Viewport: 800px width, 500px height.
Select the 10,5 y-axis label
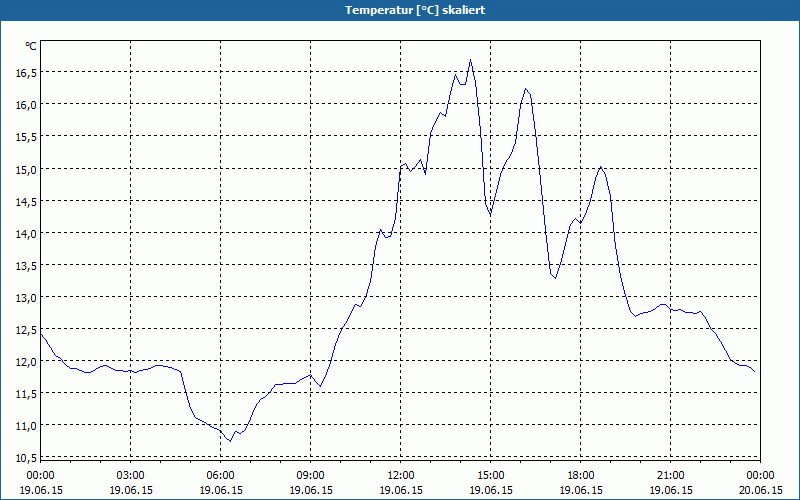(27, 458)
